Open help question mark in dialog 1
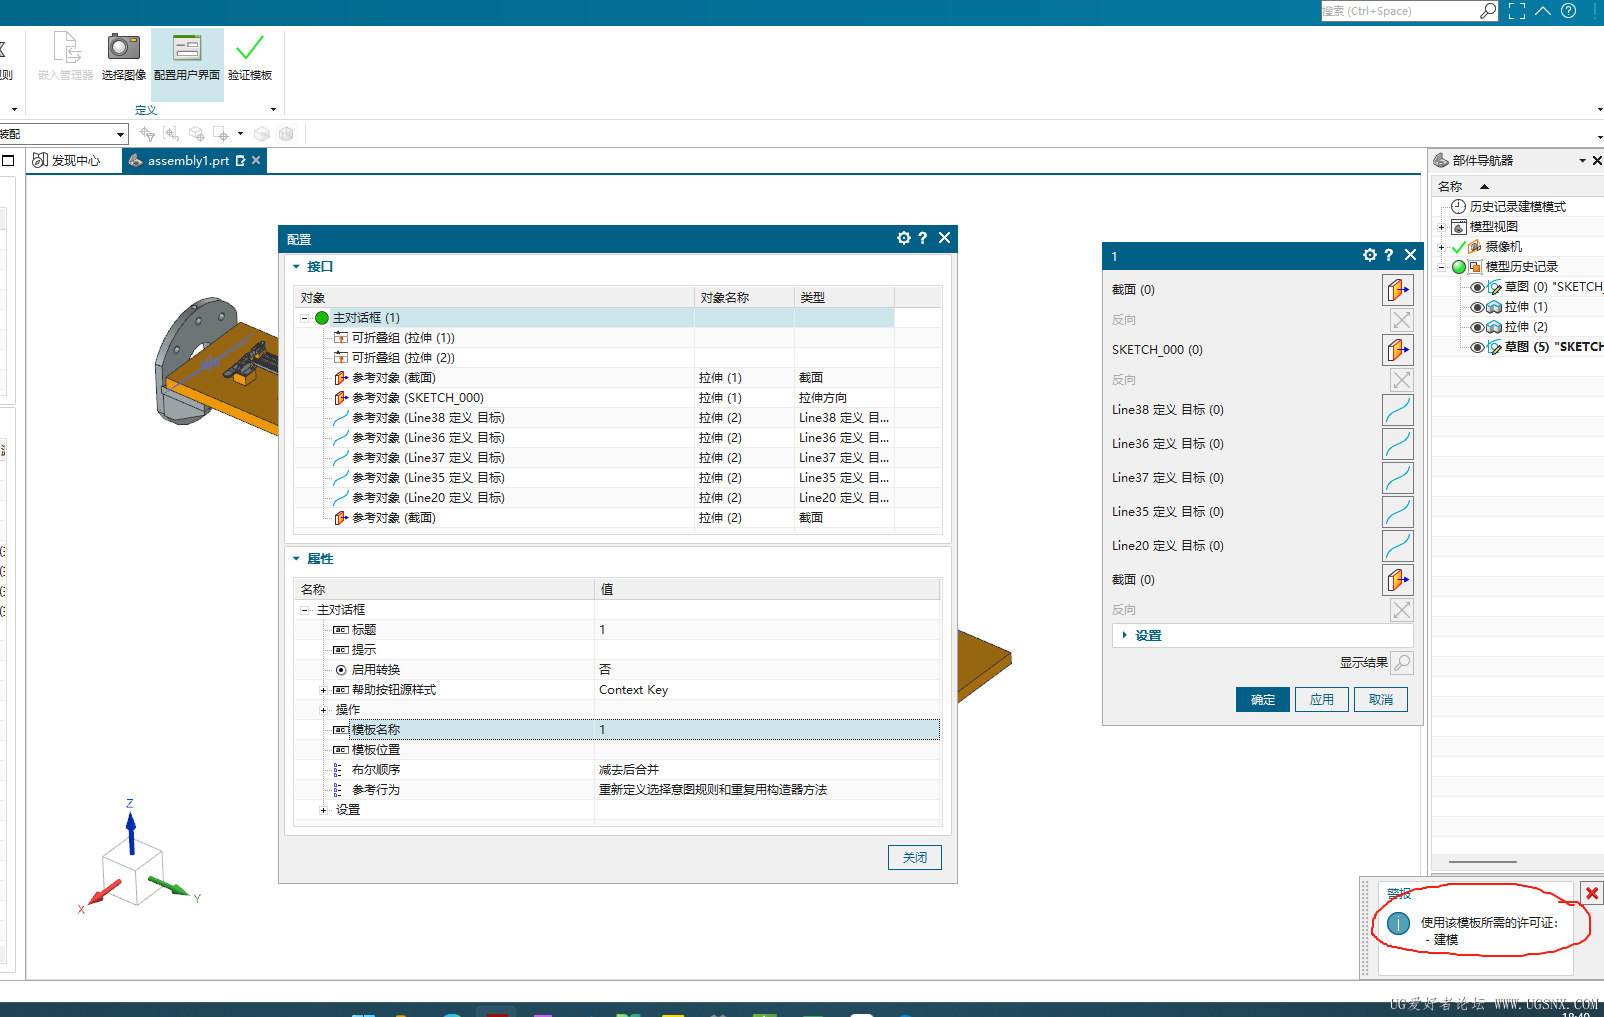The height and width of the screenshot is (1017, 1604). [1389, 255]
